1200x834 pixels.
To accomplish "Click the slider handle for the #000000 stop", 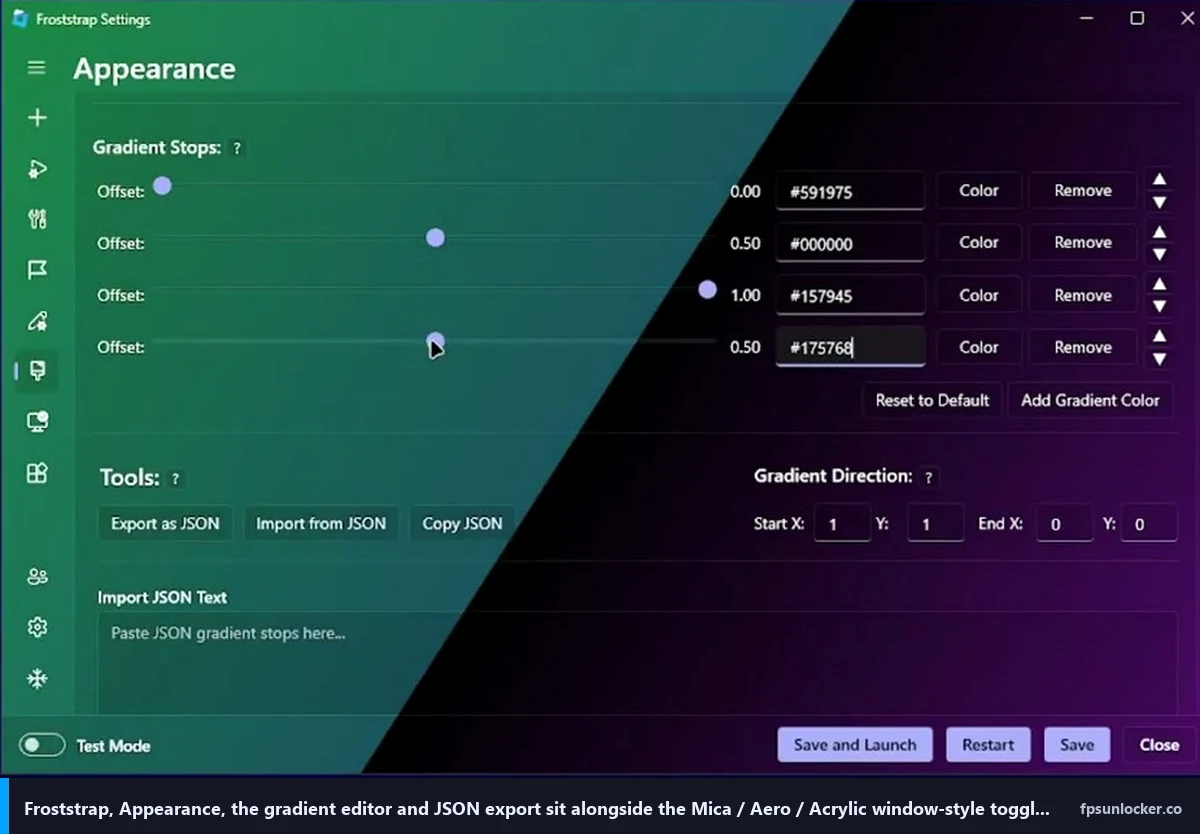I will pyautogui.click(x=435, y=238).
